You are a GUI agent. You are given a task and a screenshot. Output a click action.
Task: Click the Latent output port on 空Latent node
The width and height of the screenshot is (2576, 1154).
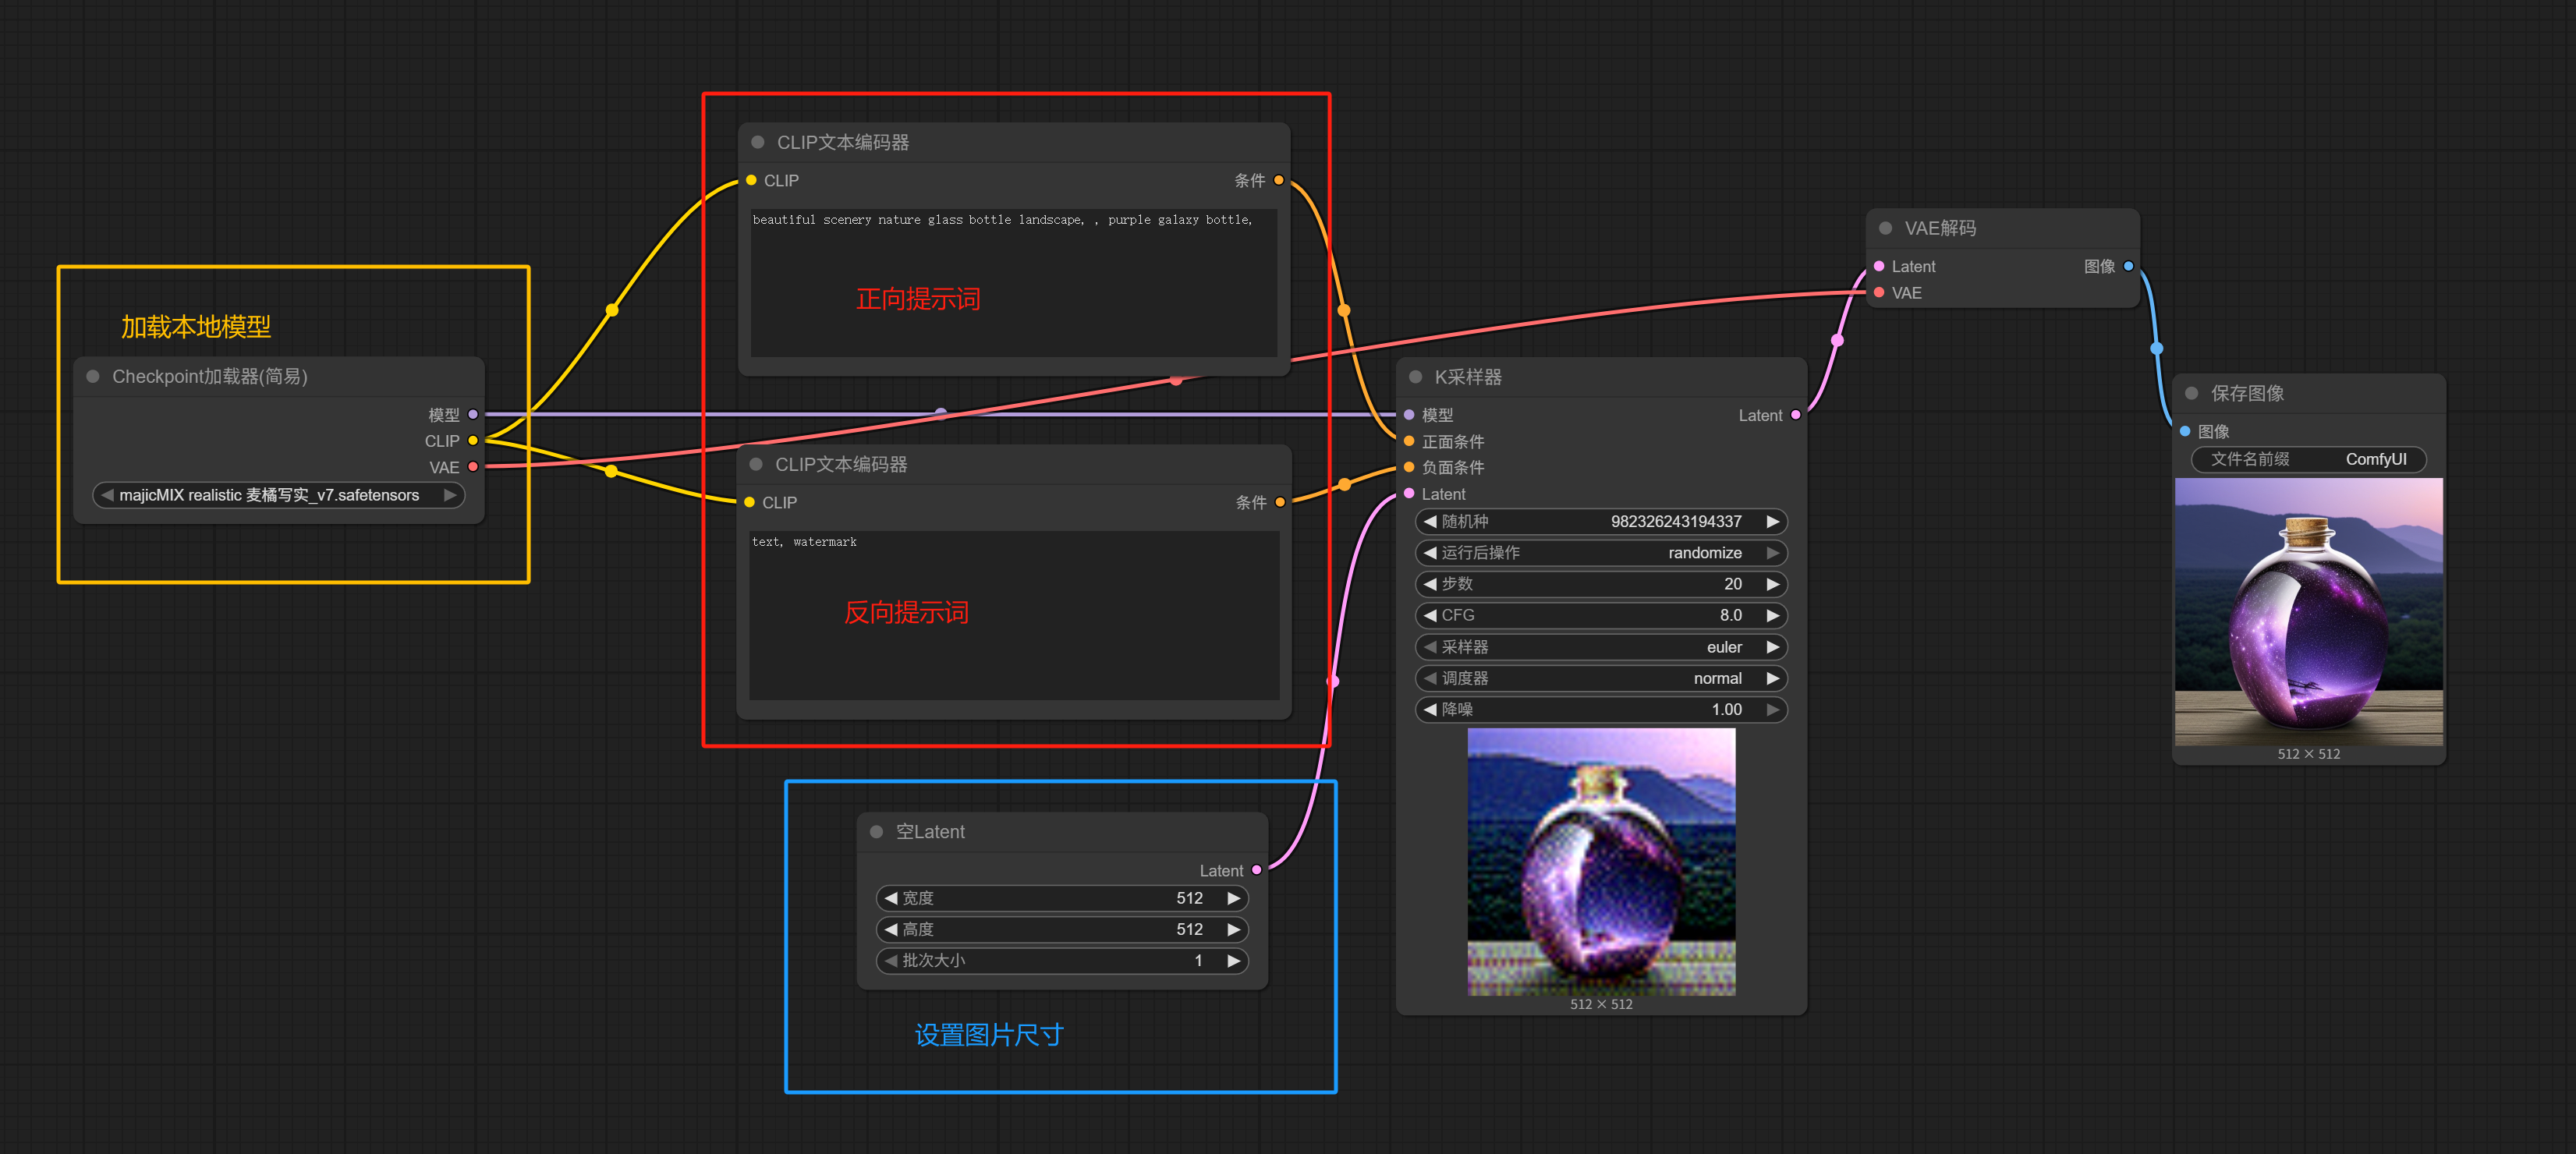1257,870
